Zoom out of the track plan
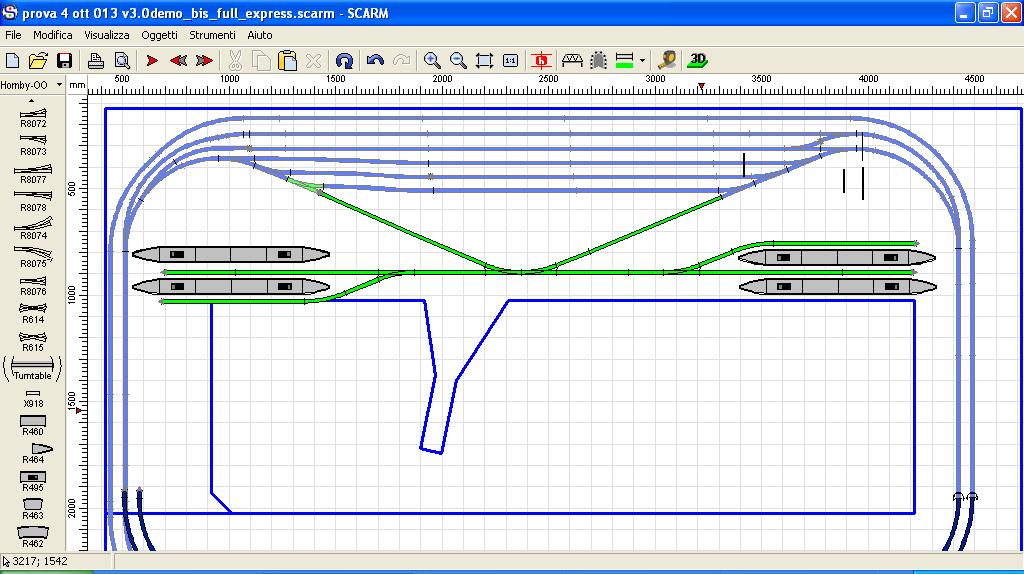The height and width of the screenshot is (574, 1024). pos(458,61)
